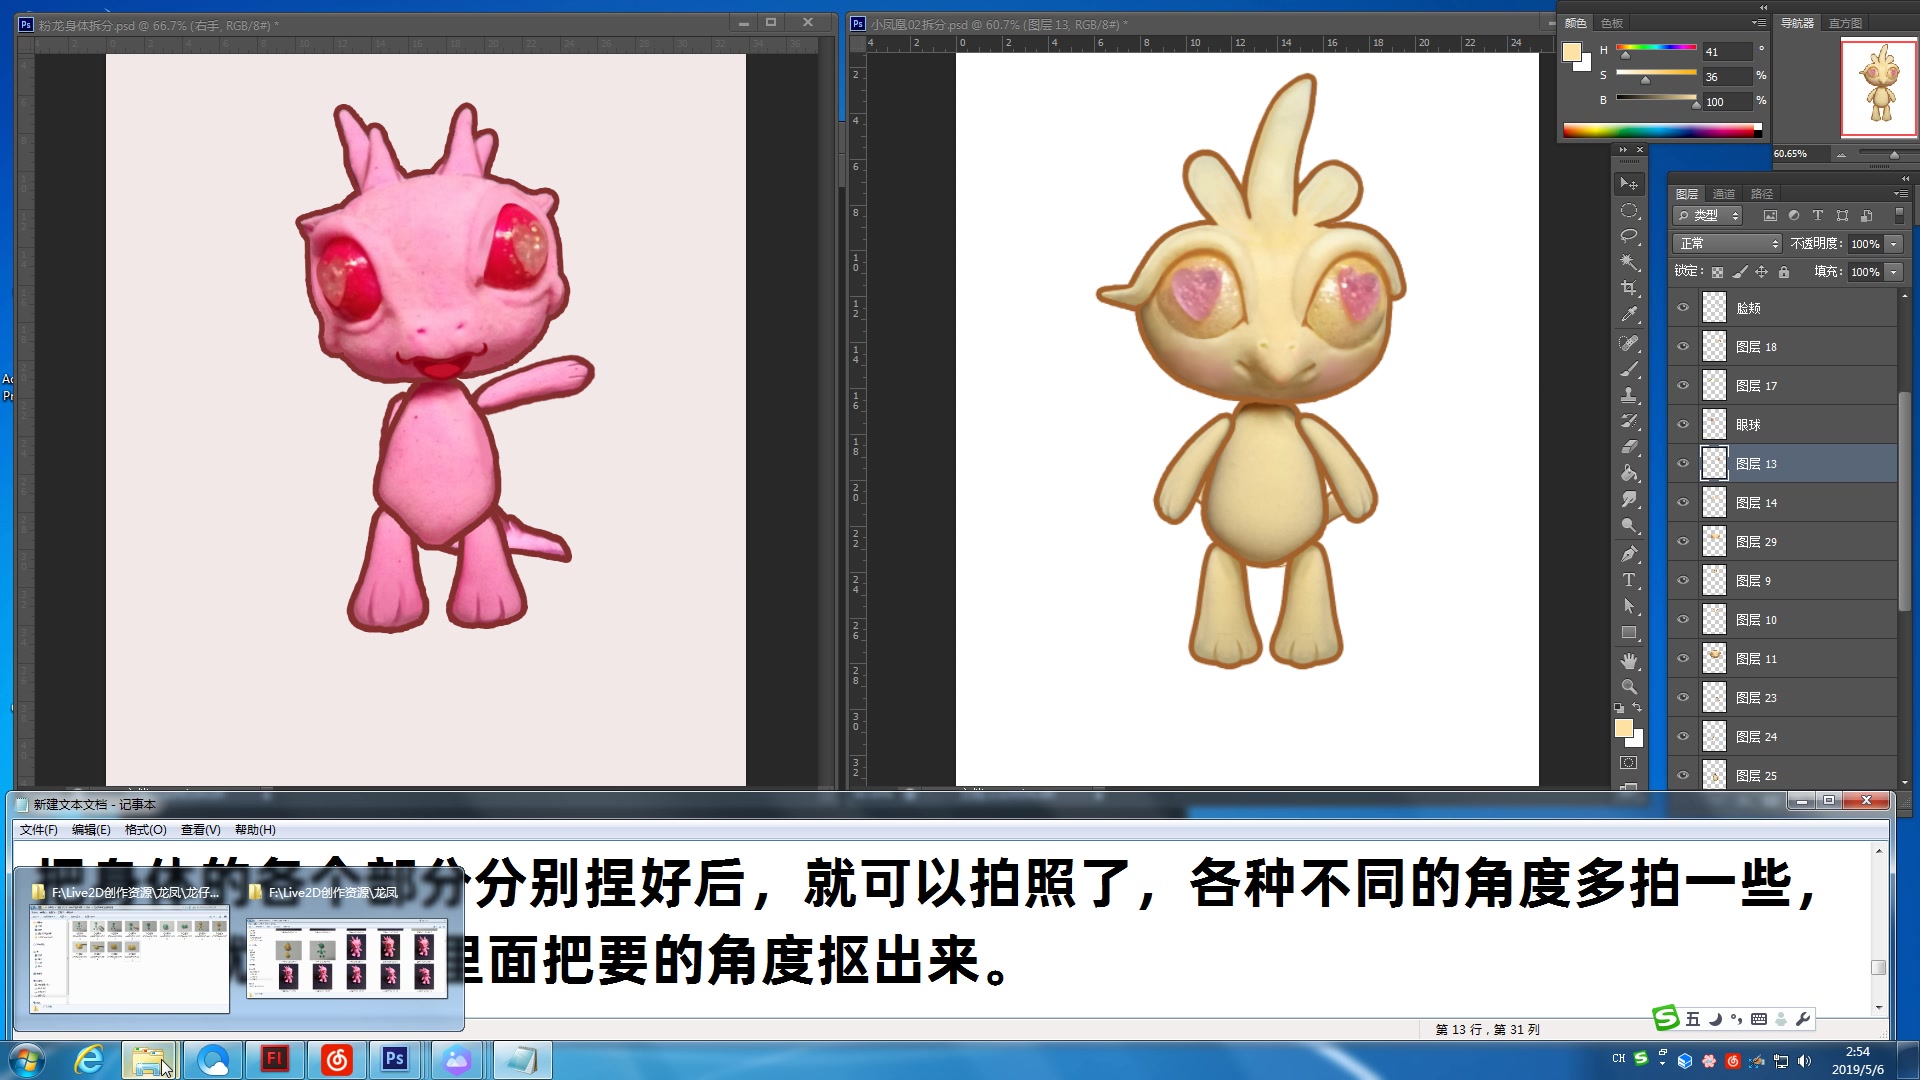The image size is (1920, 1080).
Task: Open the 填充 fill slider dropdown
Action: click(x=1894, y=272)
